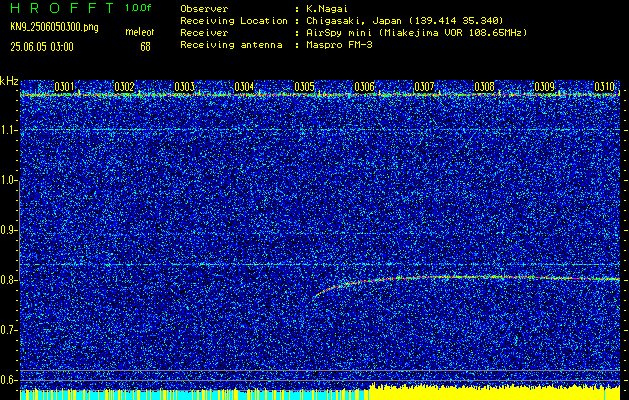
Task: Click the timestamp 25.06.05 03:00
Action: [42, 47]
